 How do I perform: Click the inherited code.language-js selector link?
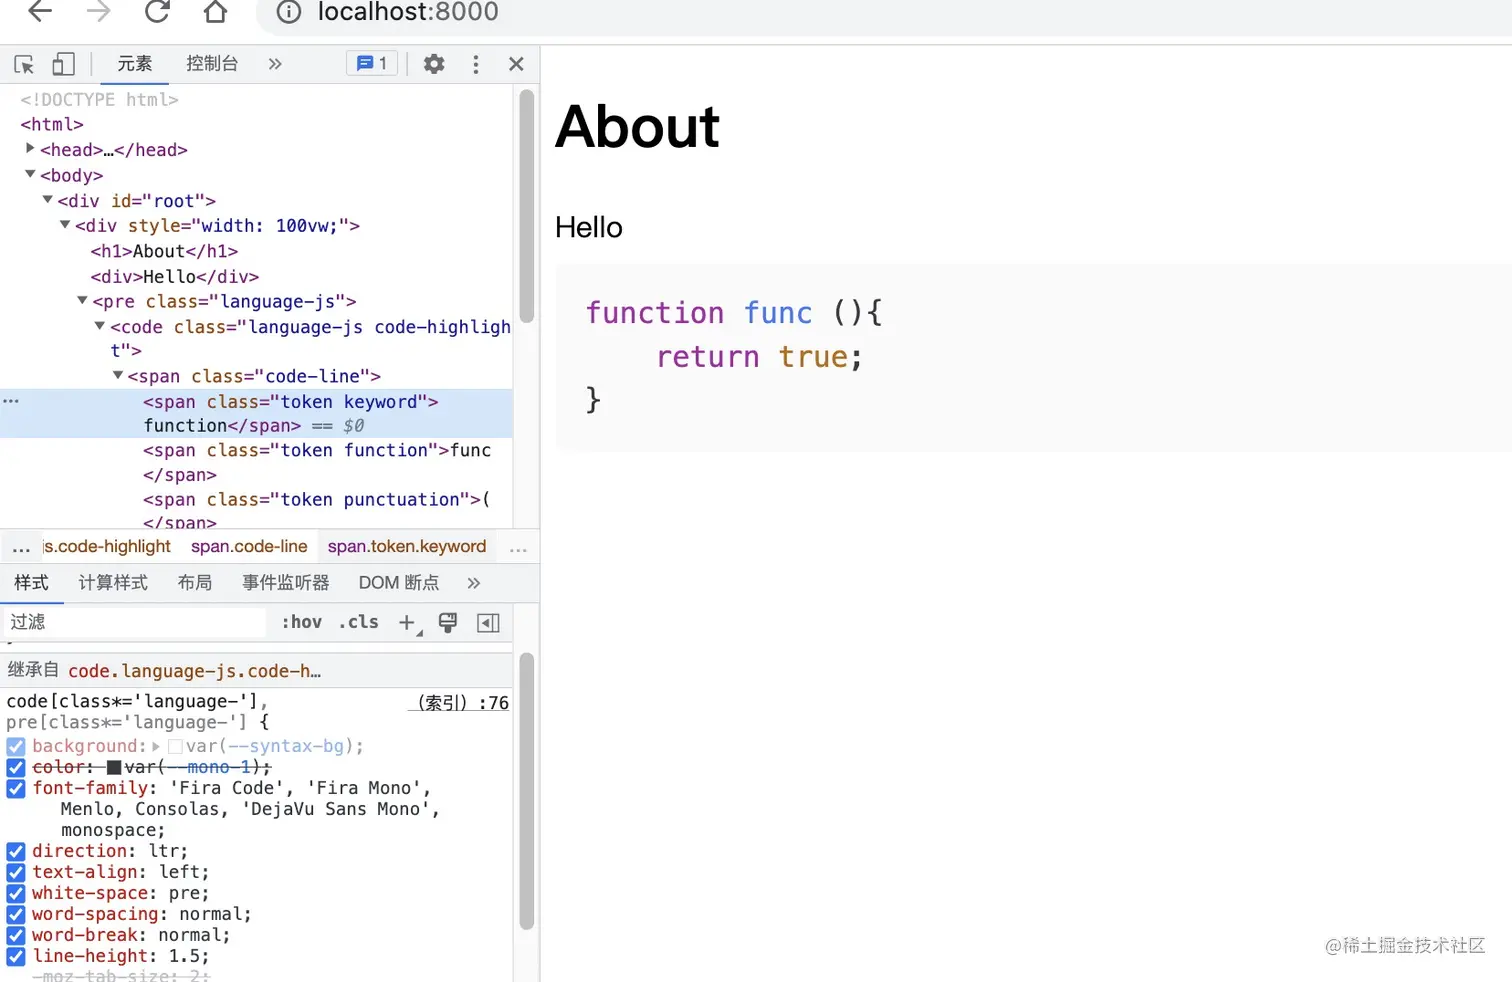coord(194,671)
